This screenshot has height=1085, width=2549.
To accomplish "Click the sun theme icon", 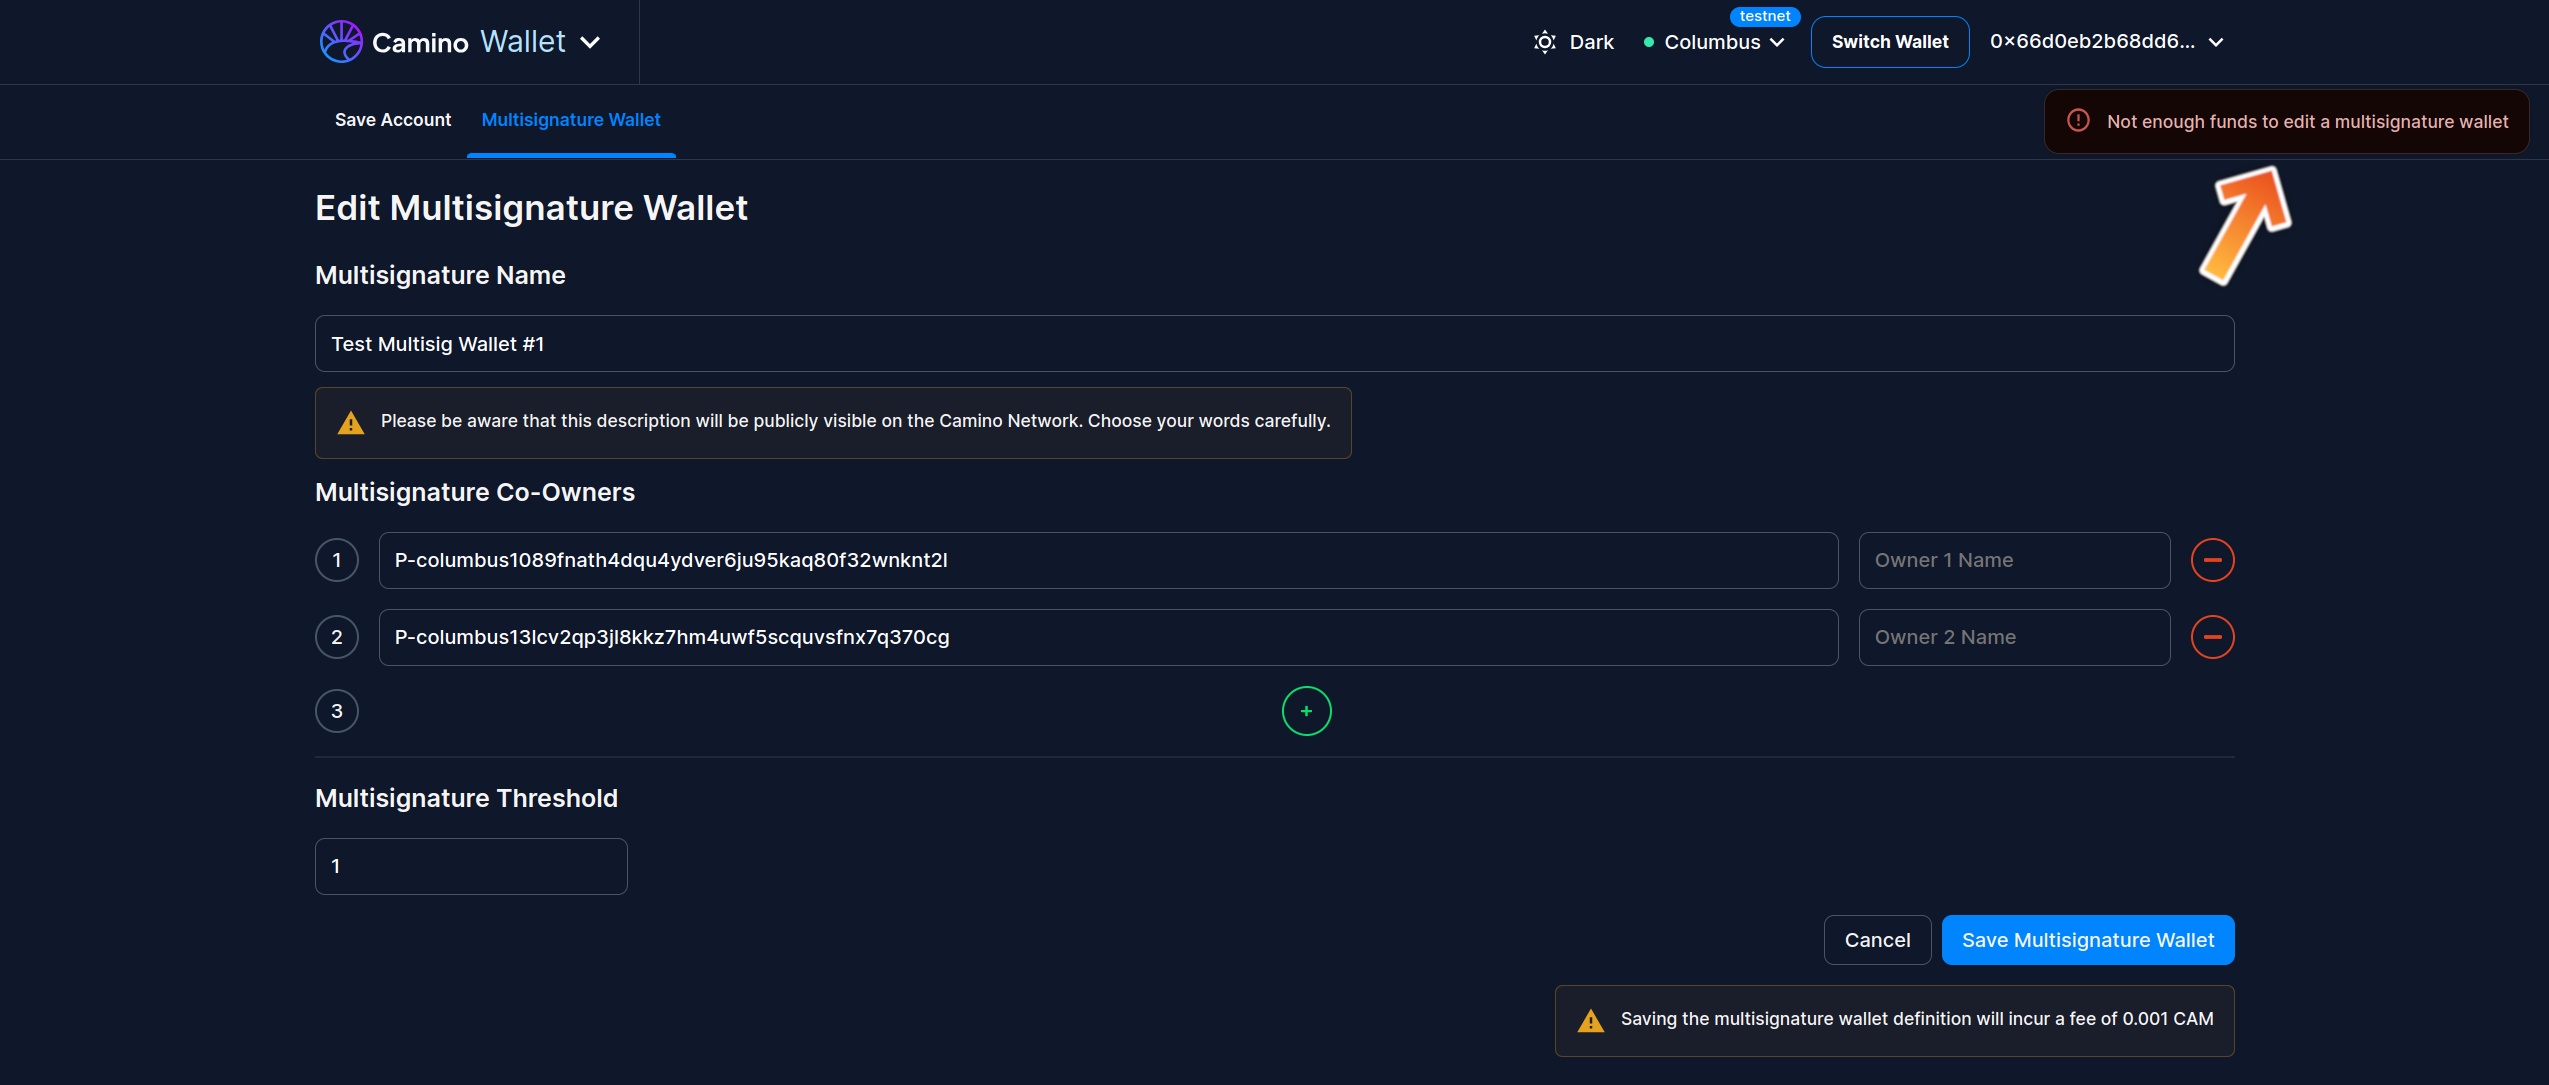I will (x=1544, y=42).
